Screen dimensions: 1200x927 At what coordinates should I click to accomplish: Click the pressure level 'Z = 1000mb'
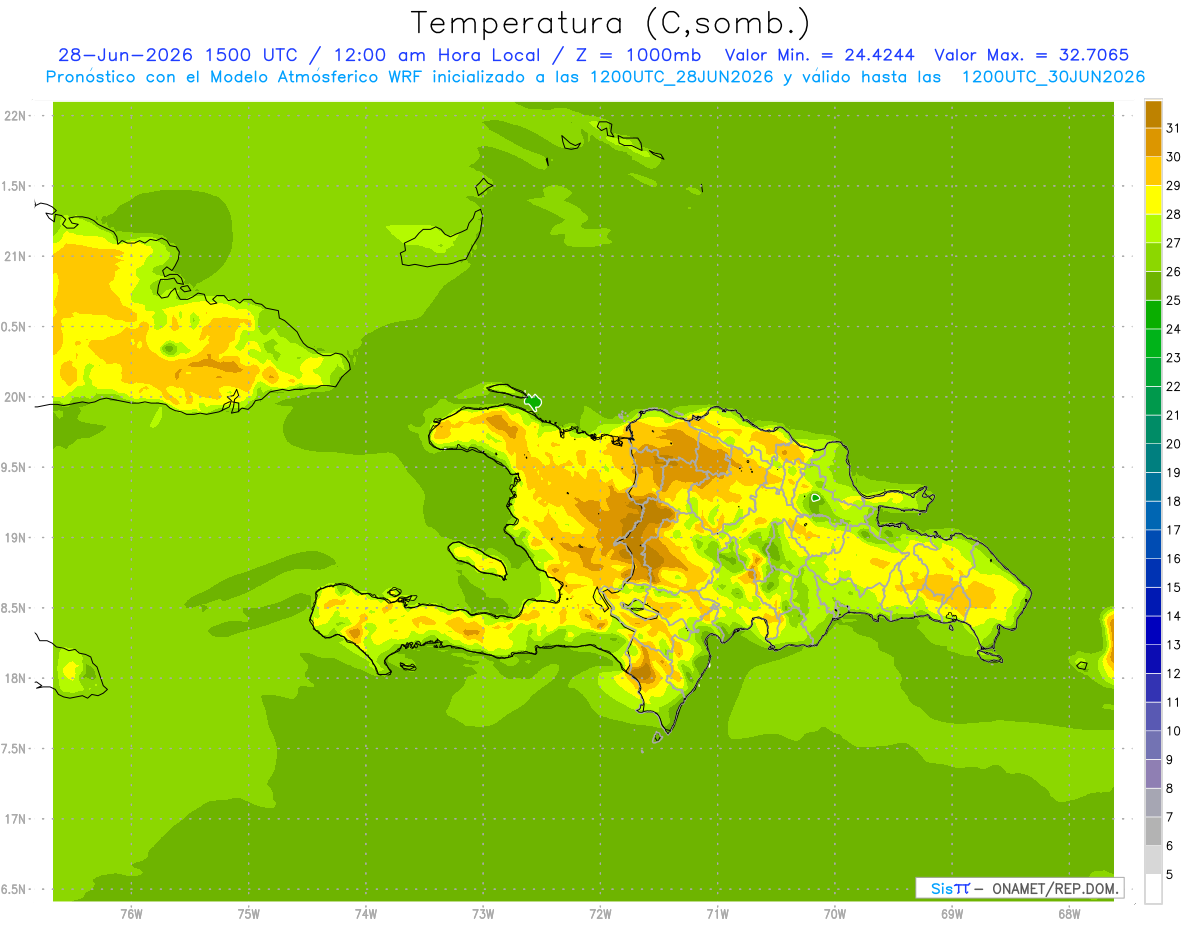[x=638, y=55]
